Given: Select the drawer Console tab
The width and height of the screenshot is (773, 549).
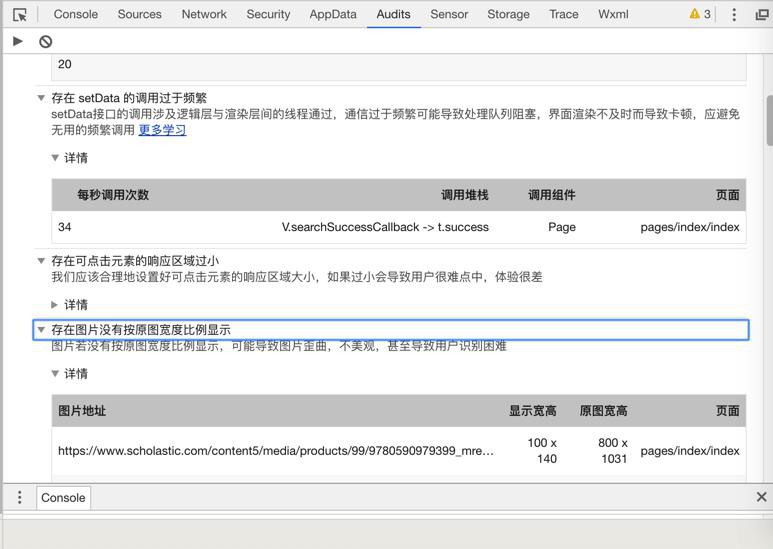Looking at the screenshot, I should [63, 498].
